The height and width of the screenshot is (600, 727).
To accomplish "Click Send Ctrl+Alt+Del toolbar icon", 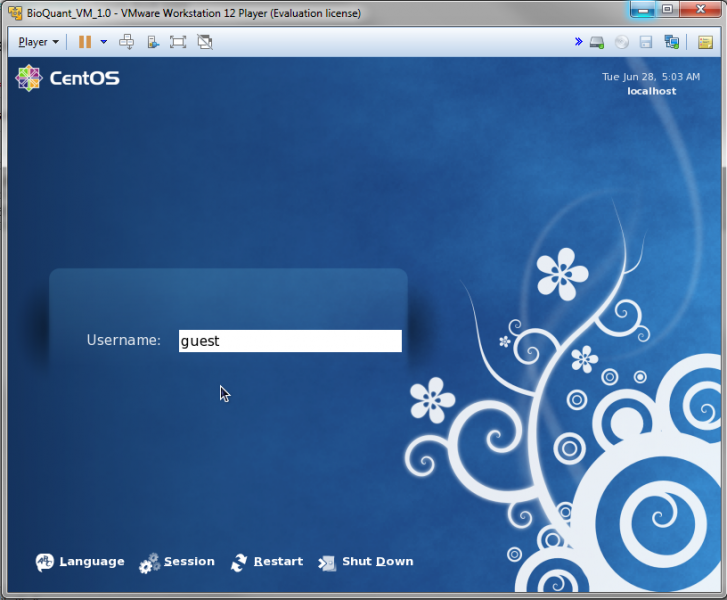I will tap(127, 42).
